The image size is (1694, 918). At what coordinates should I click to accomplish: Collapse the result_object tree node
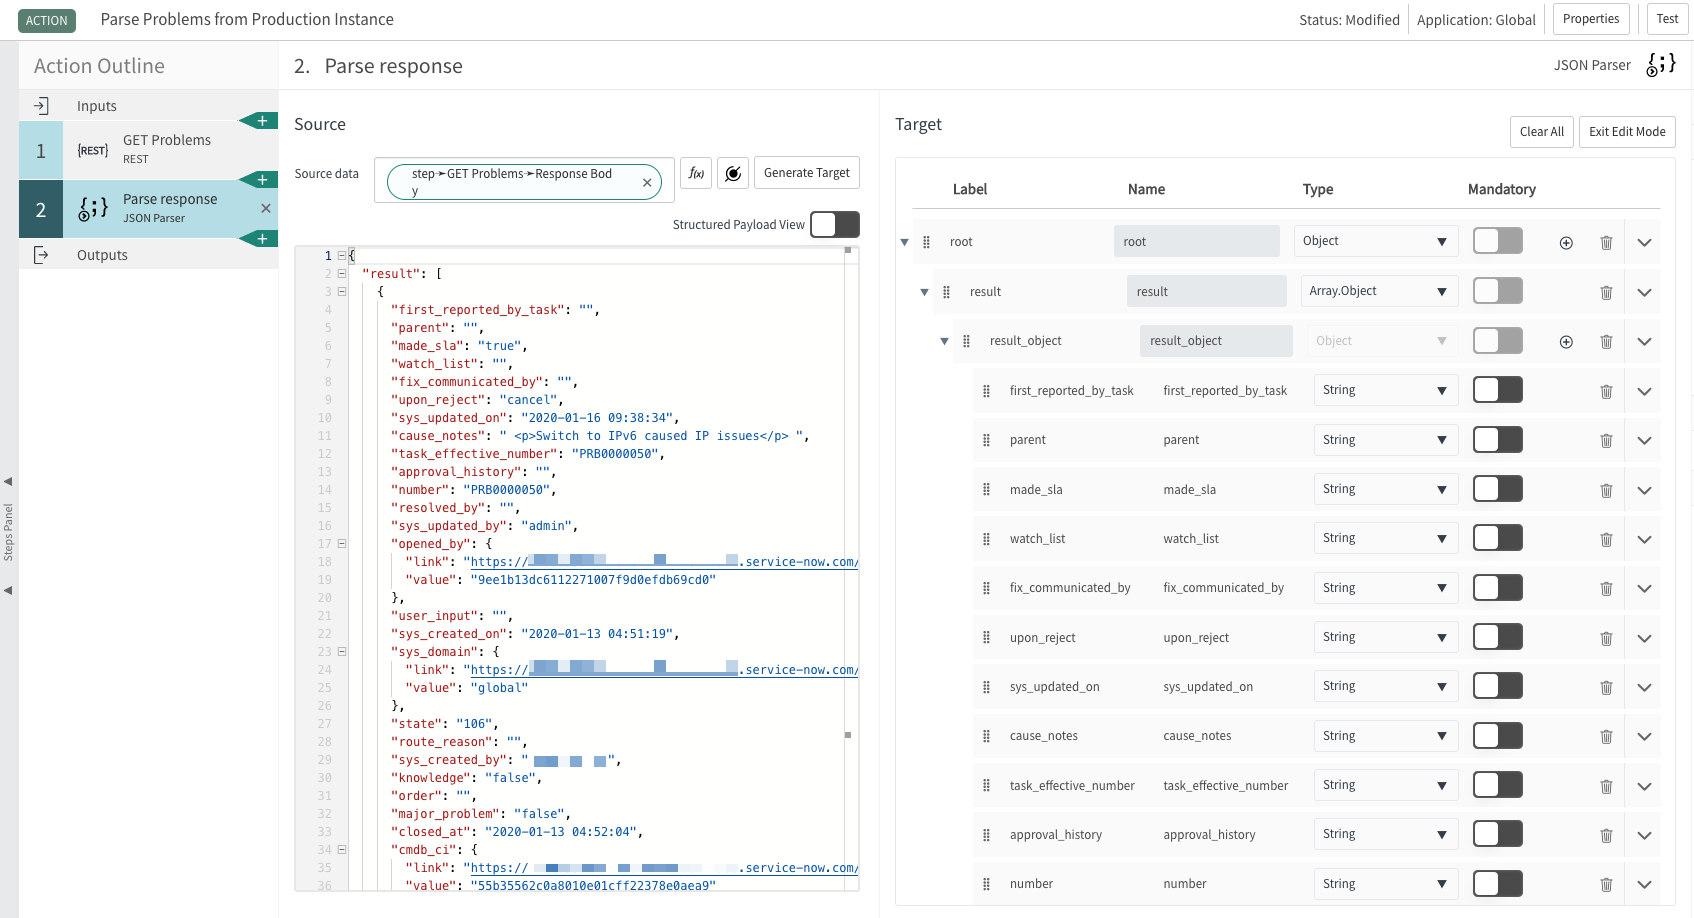[x=944, y=341]
